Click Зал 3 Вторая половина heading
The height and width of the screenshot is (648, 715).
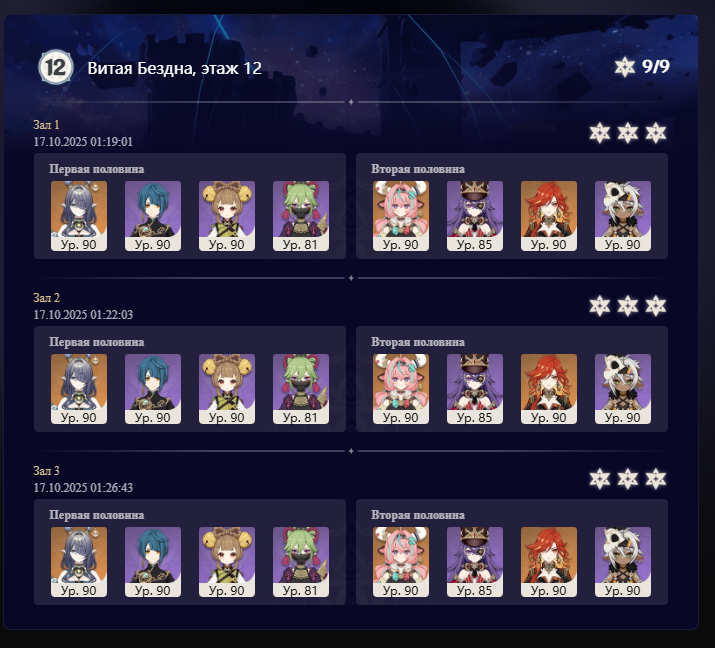(x=418, y=515)
